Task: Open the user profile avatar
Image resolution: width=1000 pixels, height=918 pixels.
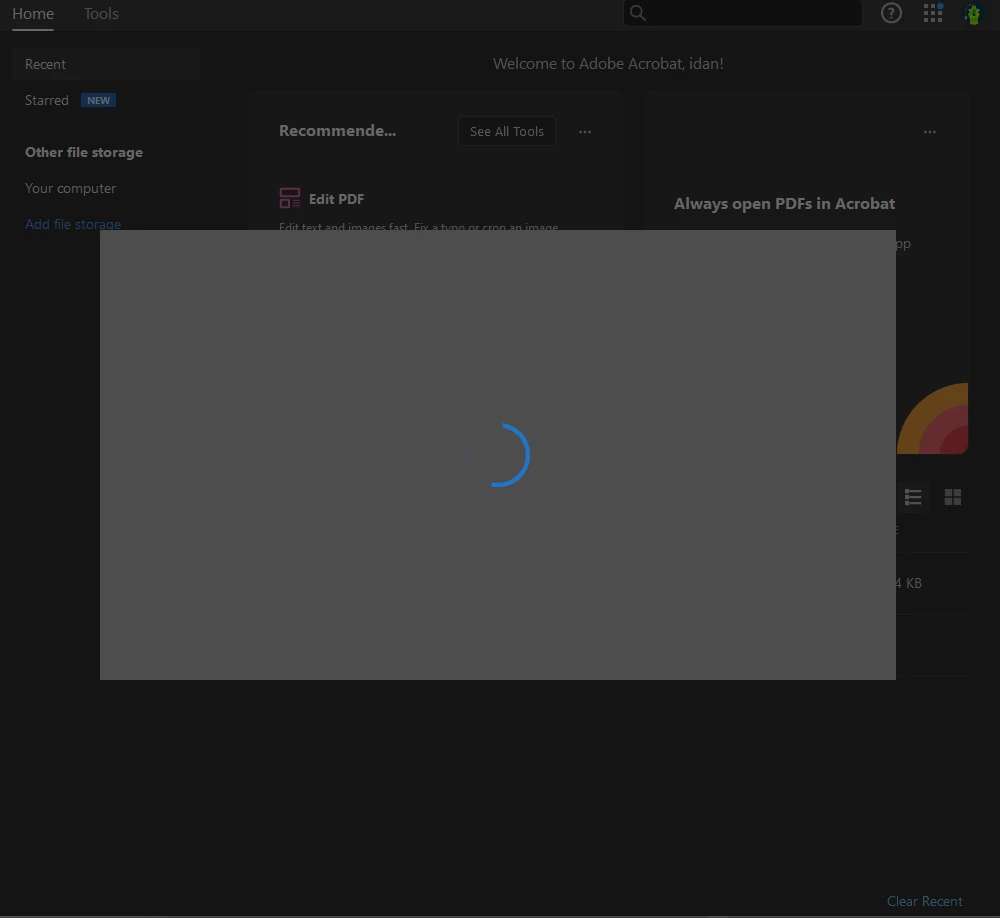Action: click(x=973, y=13)
